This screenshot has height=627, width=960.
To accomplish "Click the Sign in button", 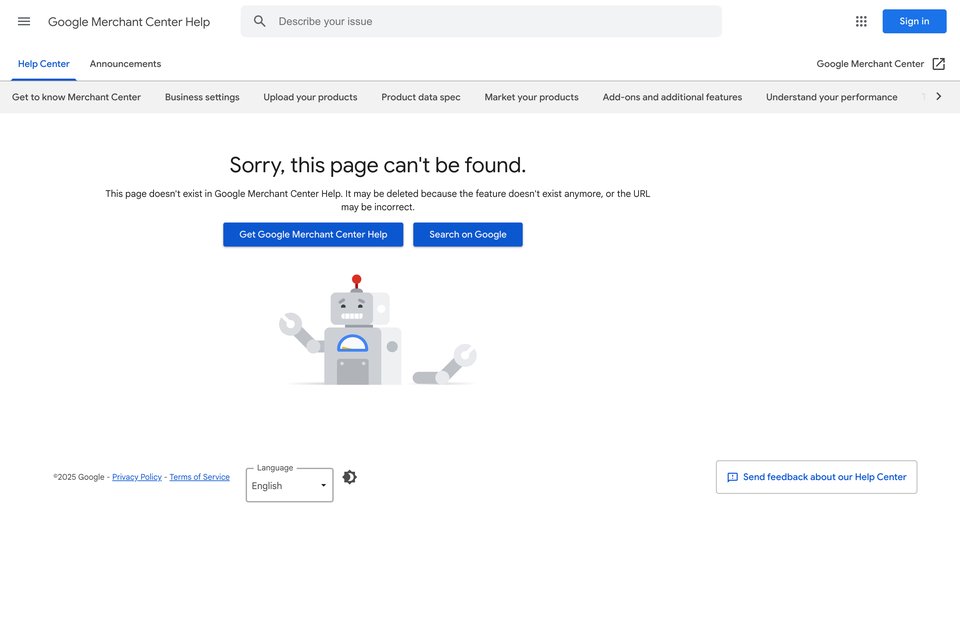I will [914, 21].
